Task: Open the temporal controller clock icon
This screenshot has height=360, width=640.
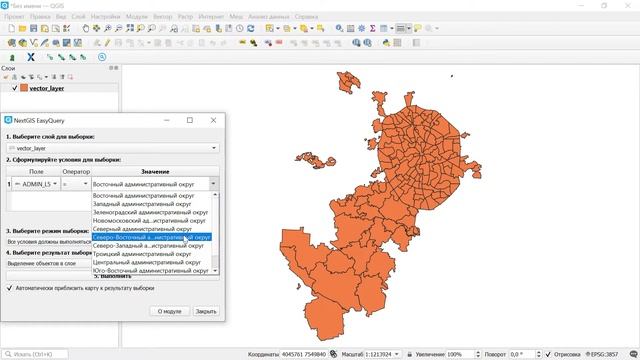Action: pyautogui.click(x=240, y=28)
